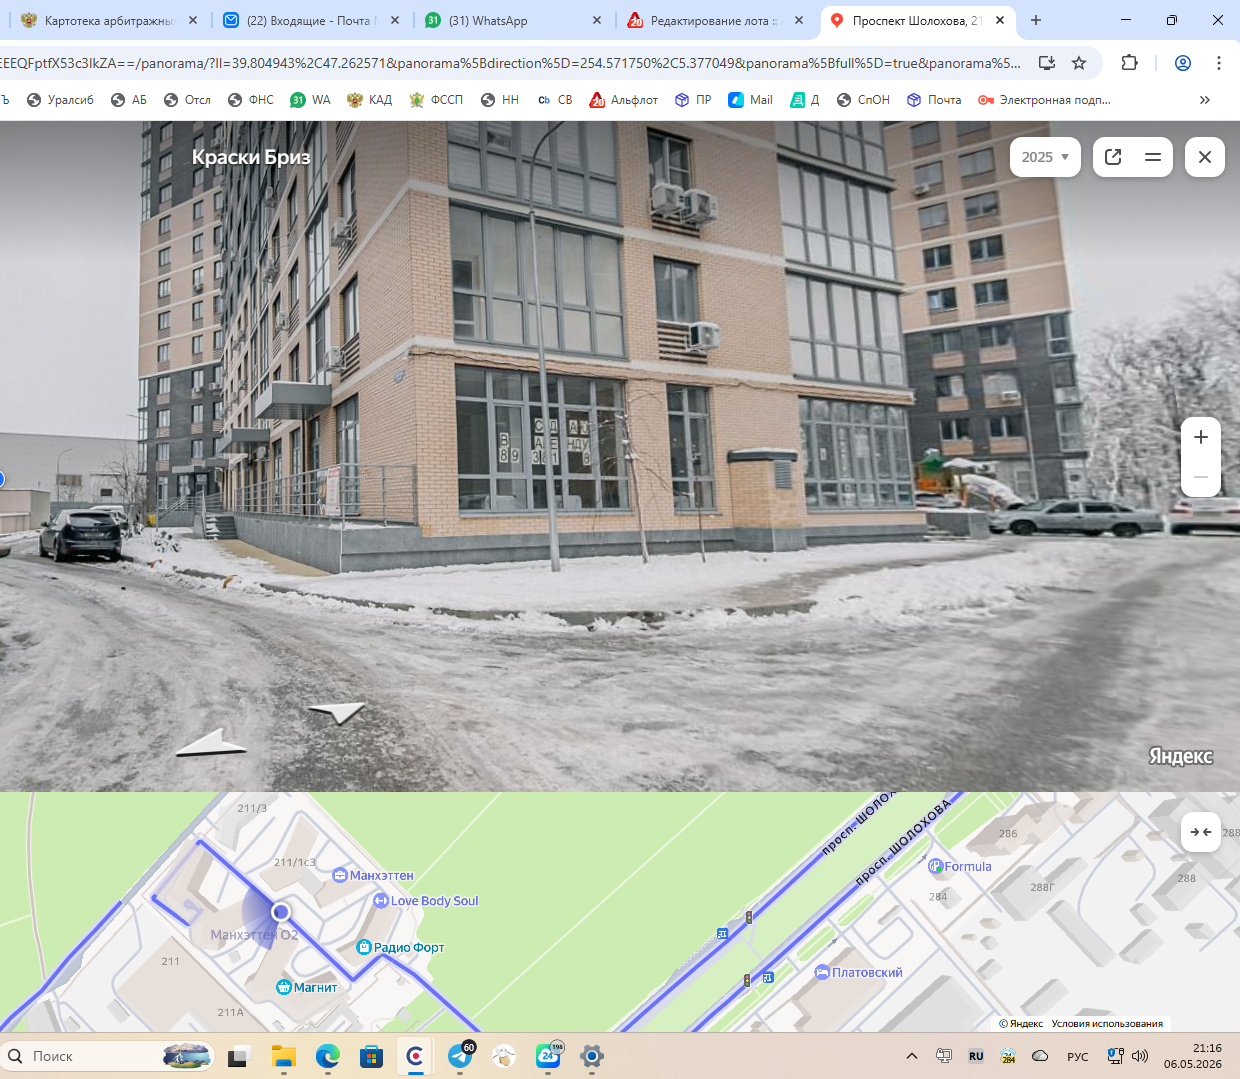Switch to Картотека арбитражных tab
1240x1079 pixels.
coord(110,20)
